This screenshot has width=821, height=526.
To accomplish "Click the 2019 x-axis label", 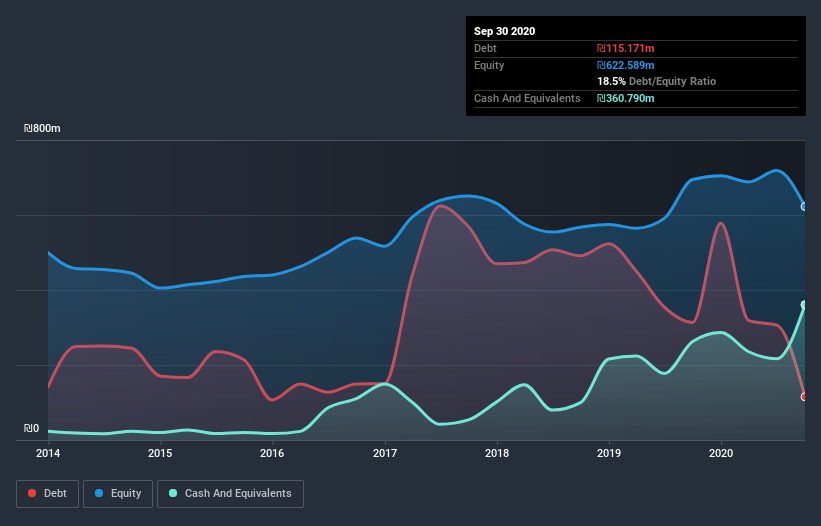I will [609, 453].
